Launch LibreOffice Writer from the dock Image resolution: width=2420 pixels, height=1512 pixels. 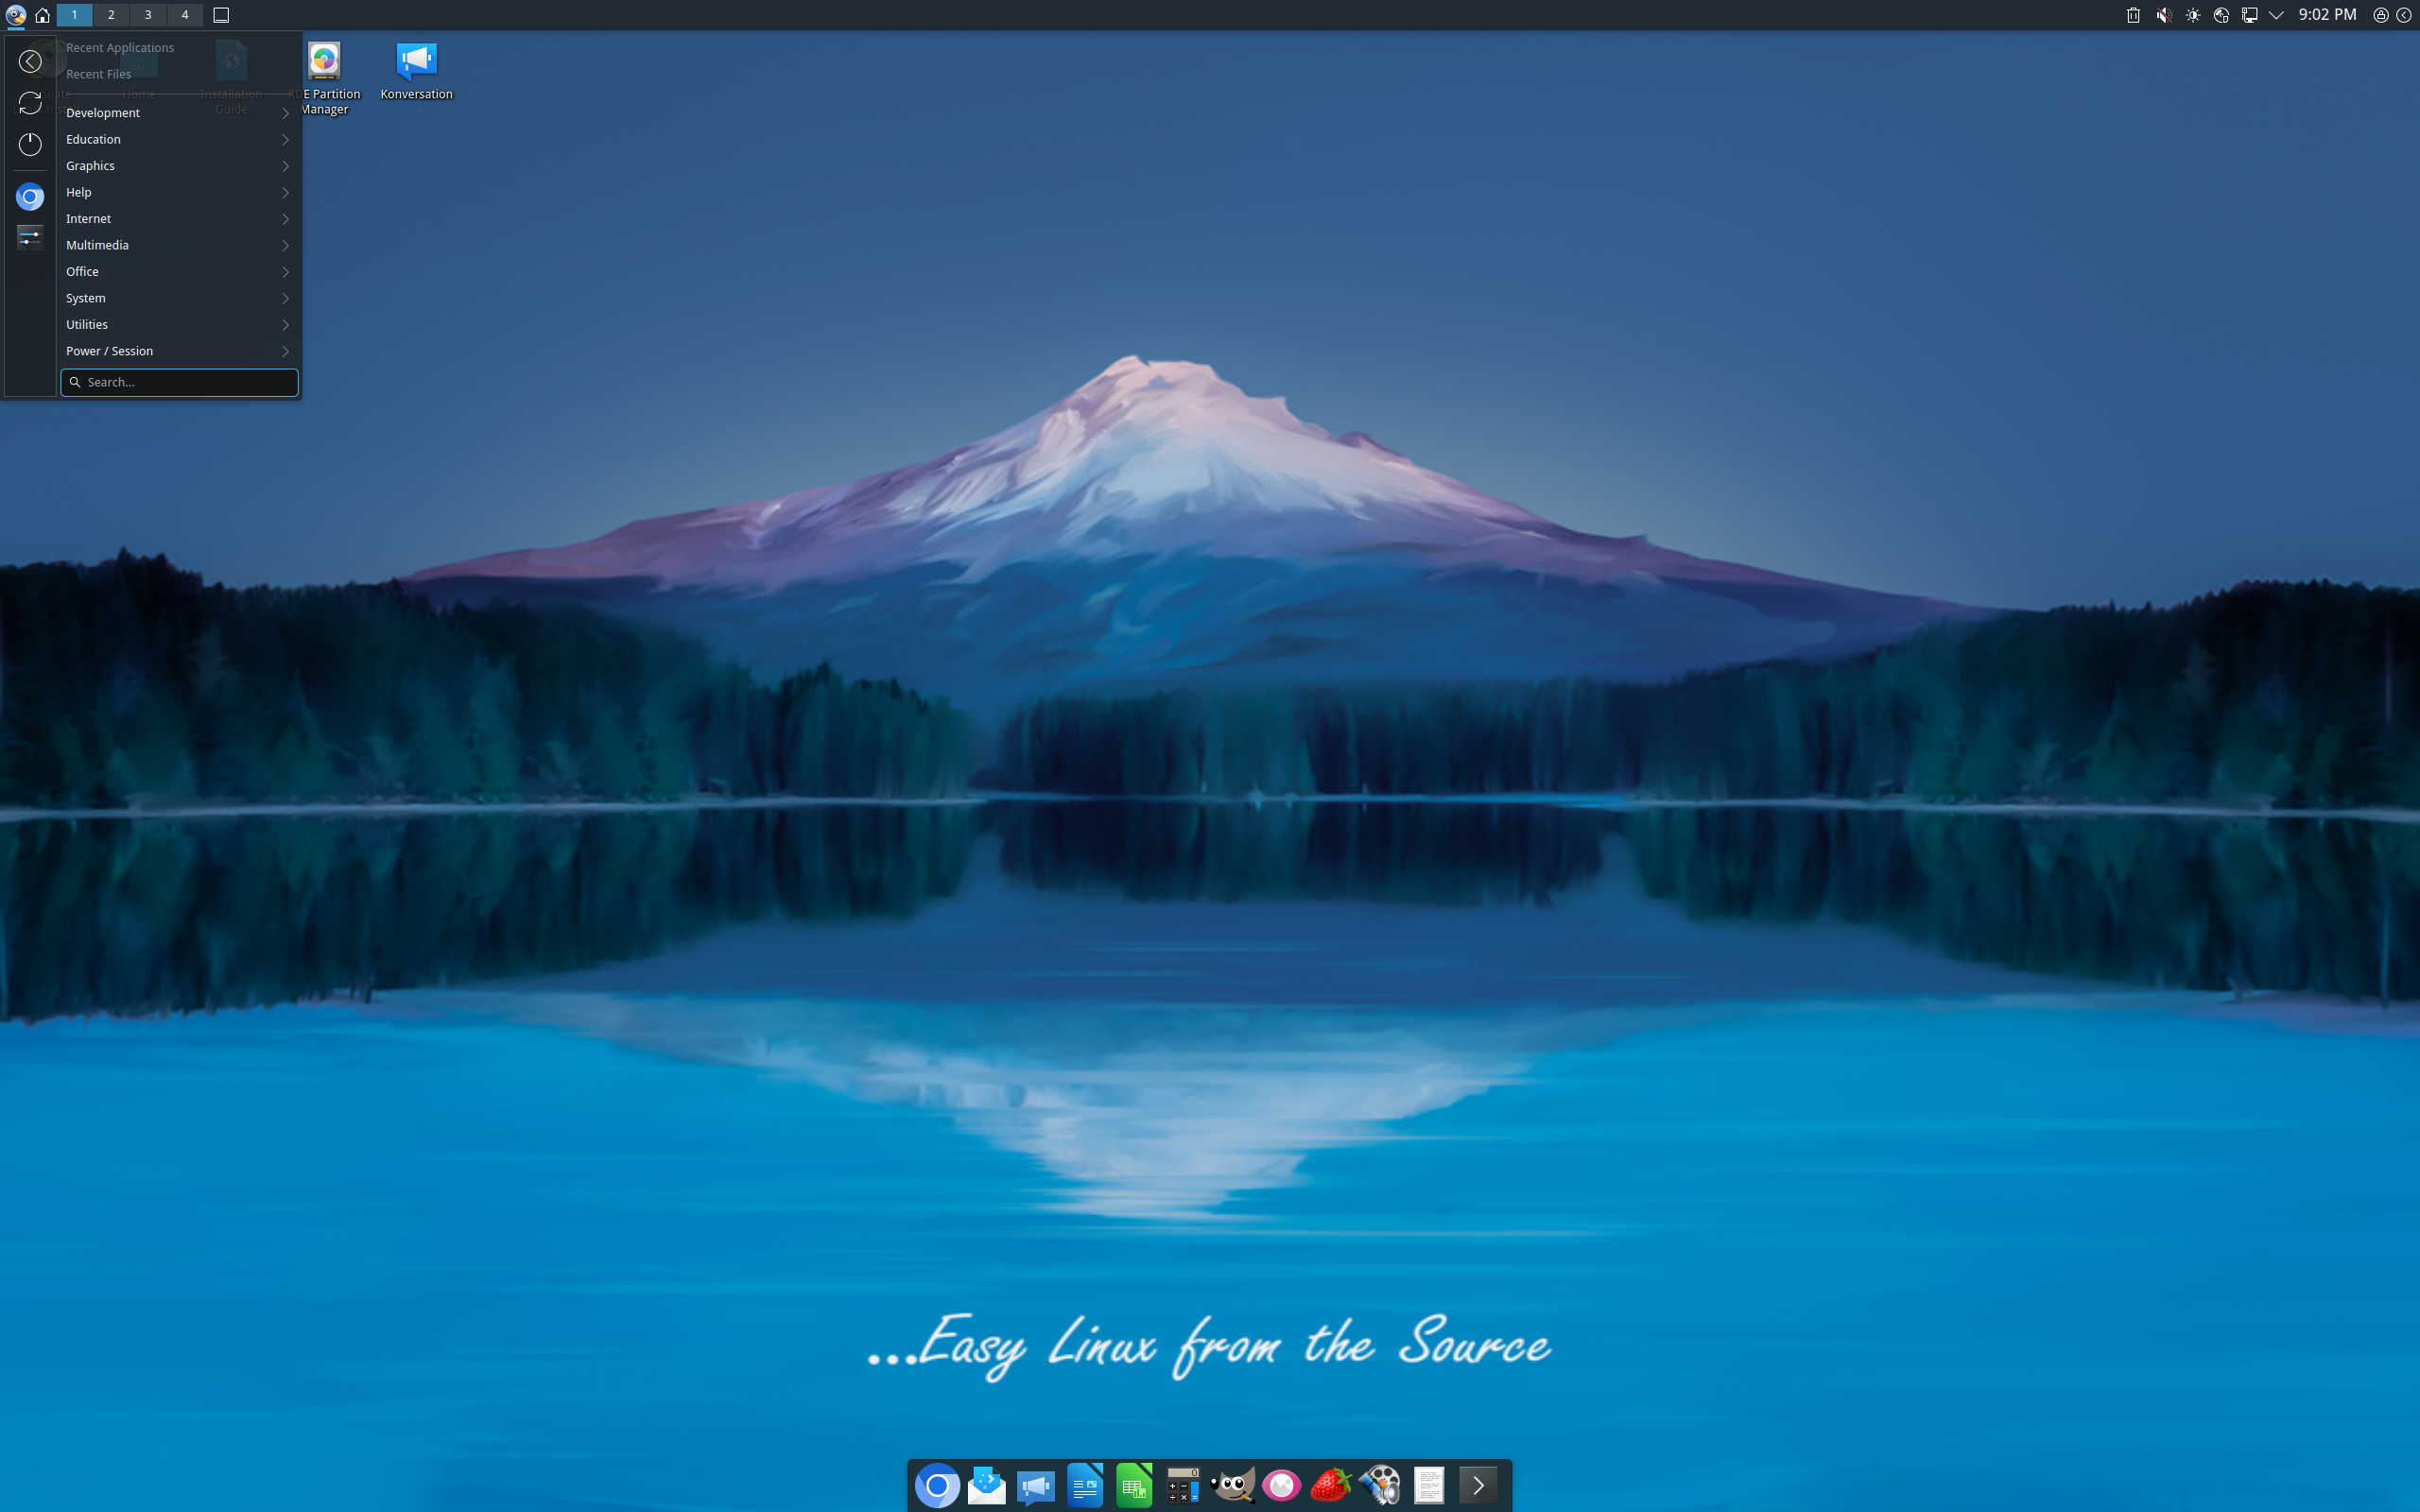[1084, 1486]
